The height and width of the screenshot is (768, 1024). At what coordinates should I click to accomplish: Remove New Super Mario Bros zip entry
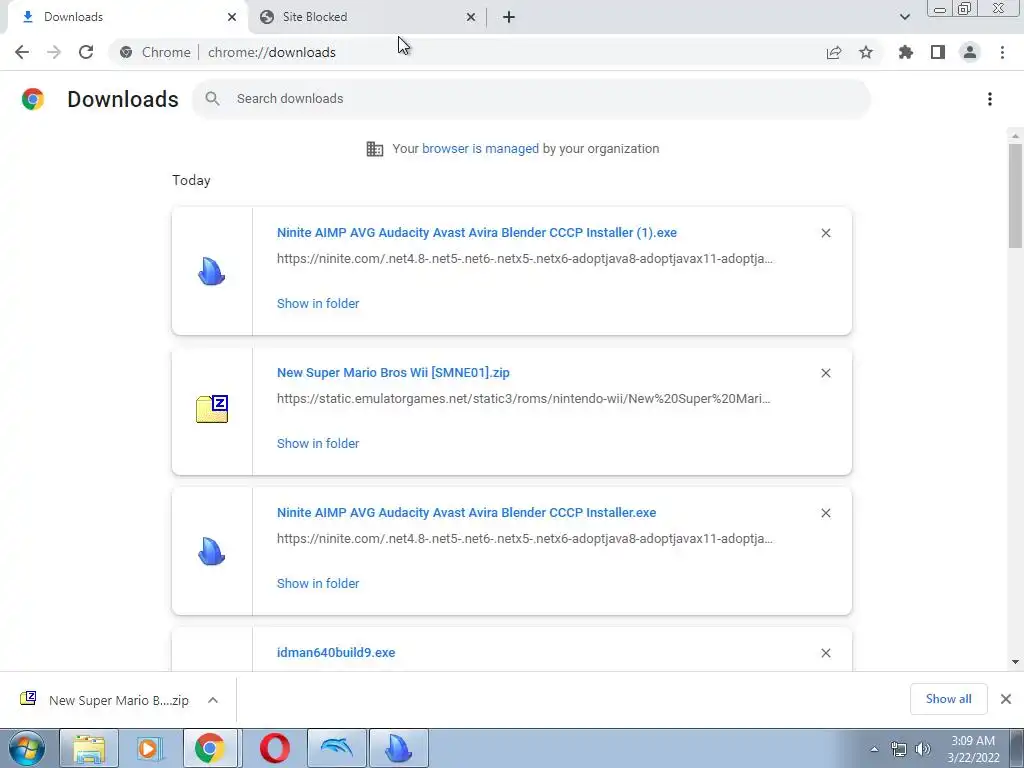coord(826,373)
